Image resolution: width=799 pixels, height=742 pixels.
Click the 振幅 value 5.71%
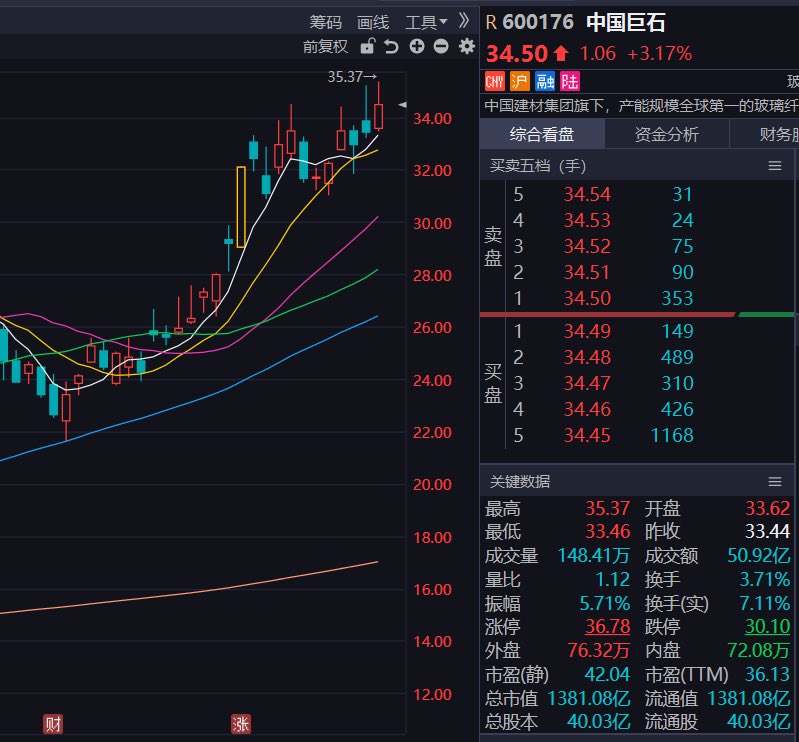click(x=605, y=603)
